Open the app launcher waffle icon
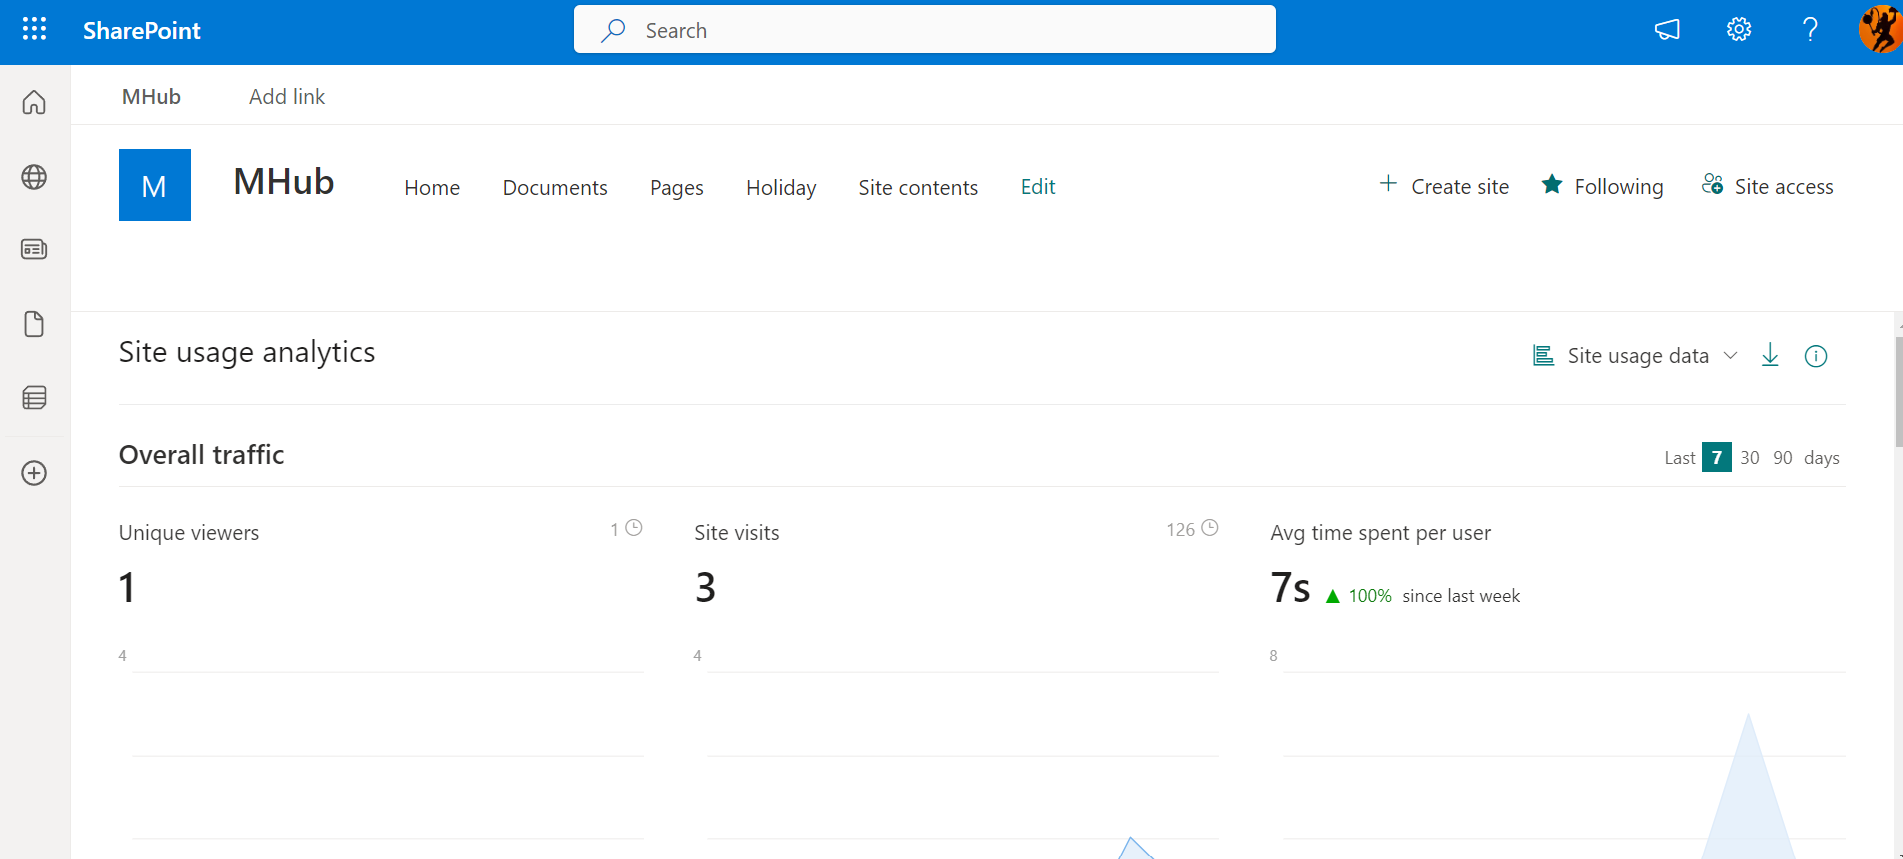The image size is (1903, 859). coord(34,30)
